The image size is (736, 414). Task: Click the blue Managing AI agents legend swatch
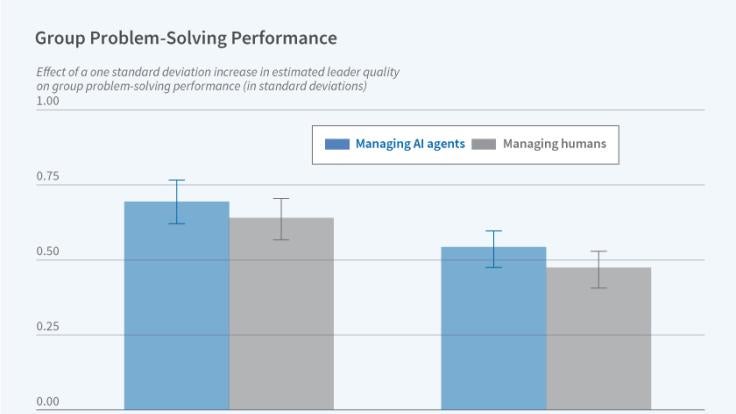point(336,144)
